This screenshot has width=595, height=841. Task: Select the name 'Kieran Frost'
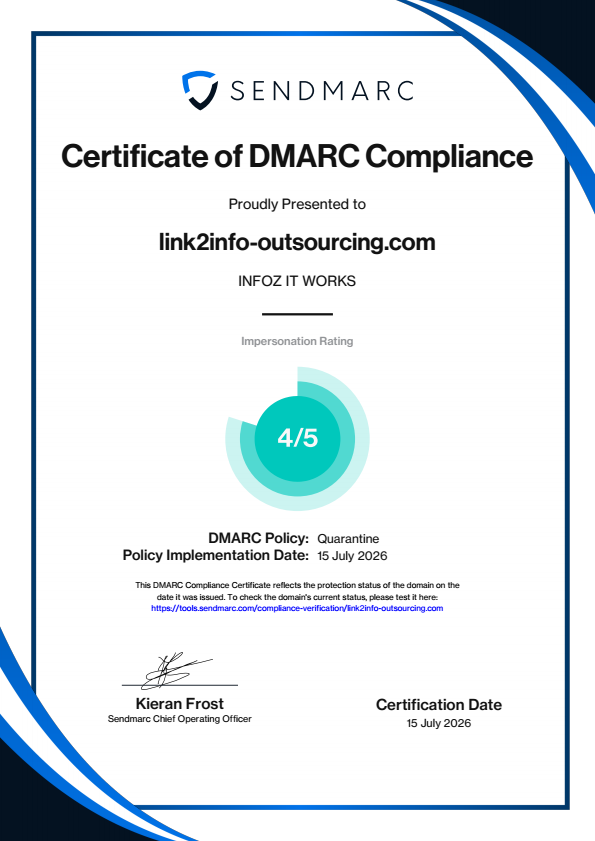tap(180, 704)
